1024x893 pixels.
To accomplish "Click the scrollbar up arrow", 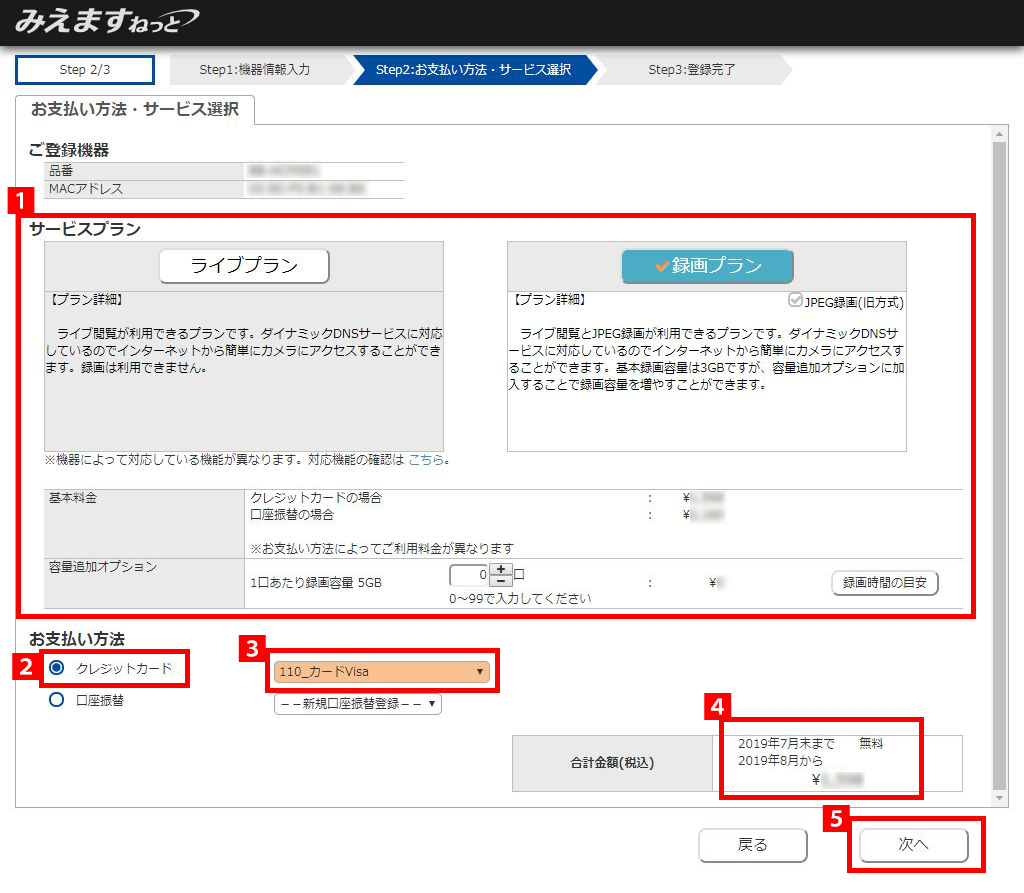I will [x=1000, y=133].
